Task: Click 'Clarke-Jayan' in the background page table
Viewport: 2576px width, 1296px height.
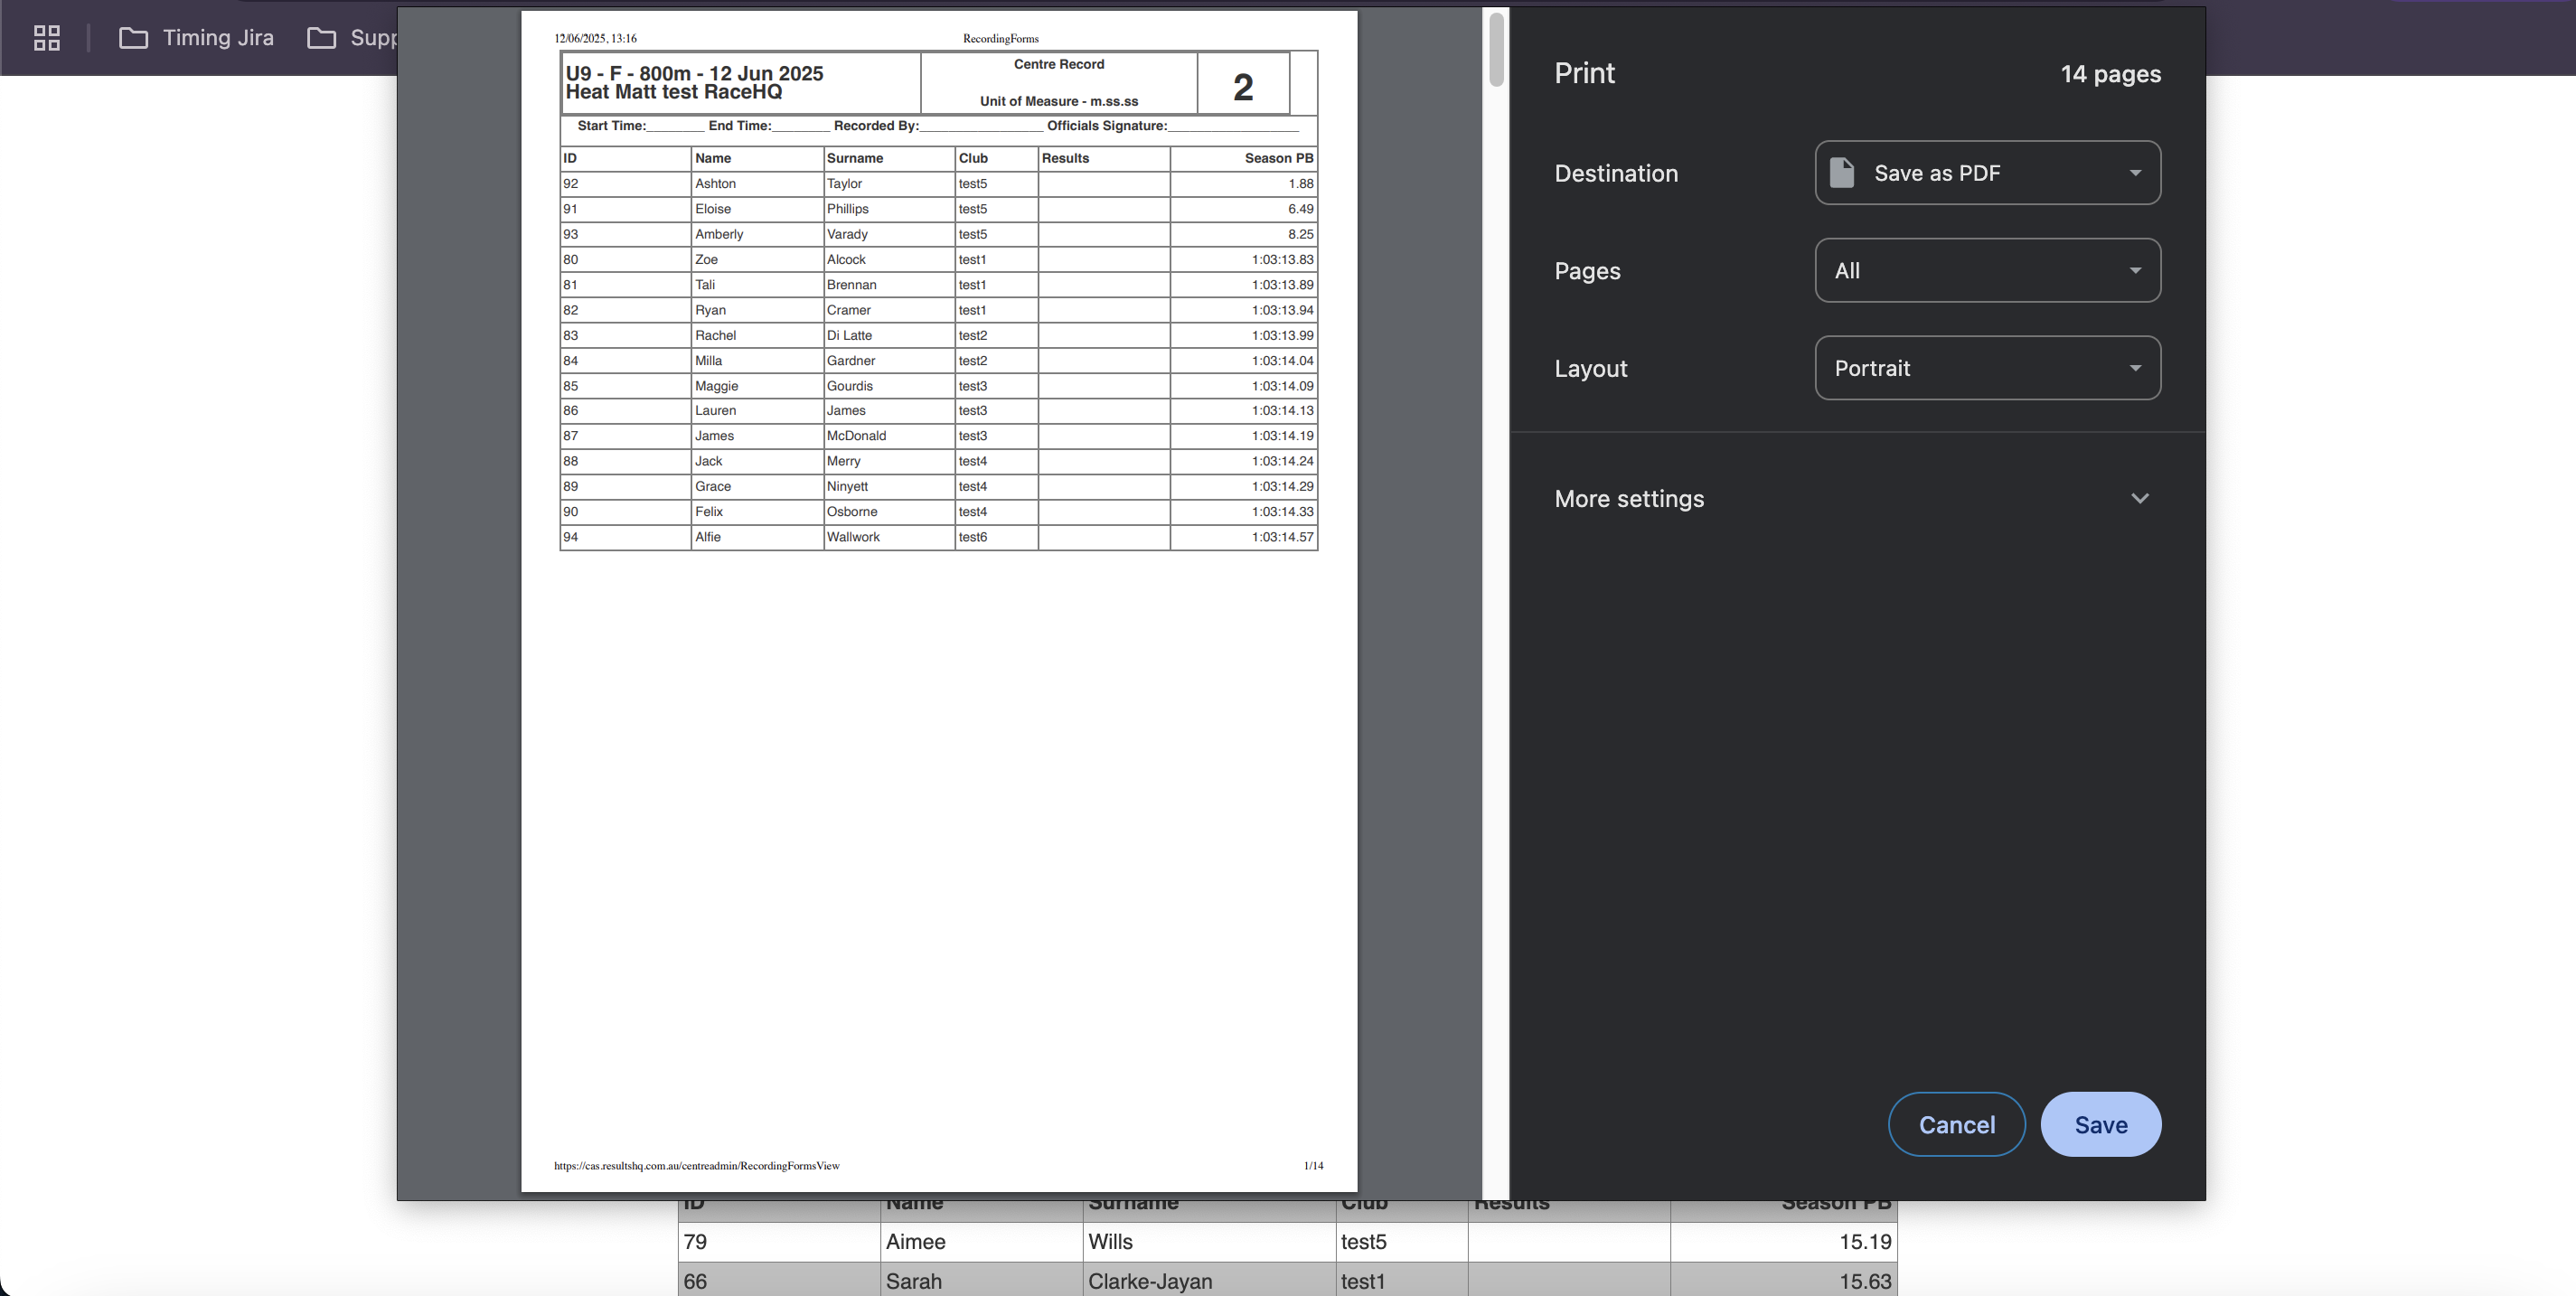Action: point(1150,1281)
